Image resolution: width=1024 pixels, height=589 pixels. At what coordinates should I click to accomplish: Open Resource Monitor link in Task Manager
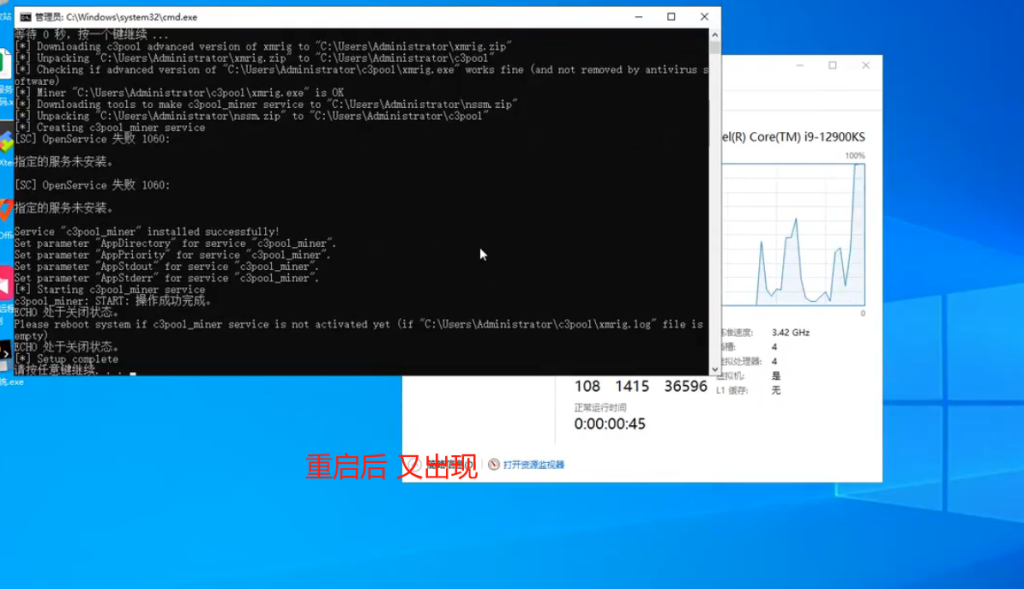pos(534,465)
